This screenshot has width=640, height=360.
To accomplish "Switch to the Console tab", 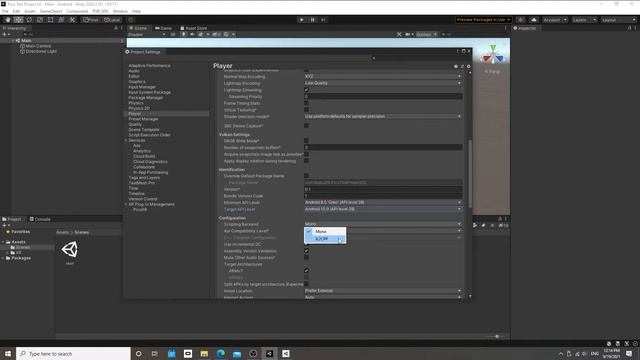I will pyautogui.click(x=40, y=219).
